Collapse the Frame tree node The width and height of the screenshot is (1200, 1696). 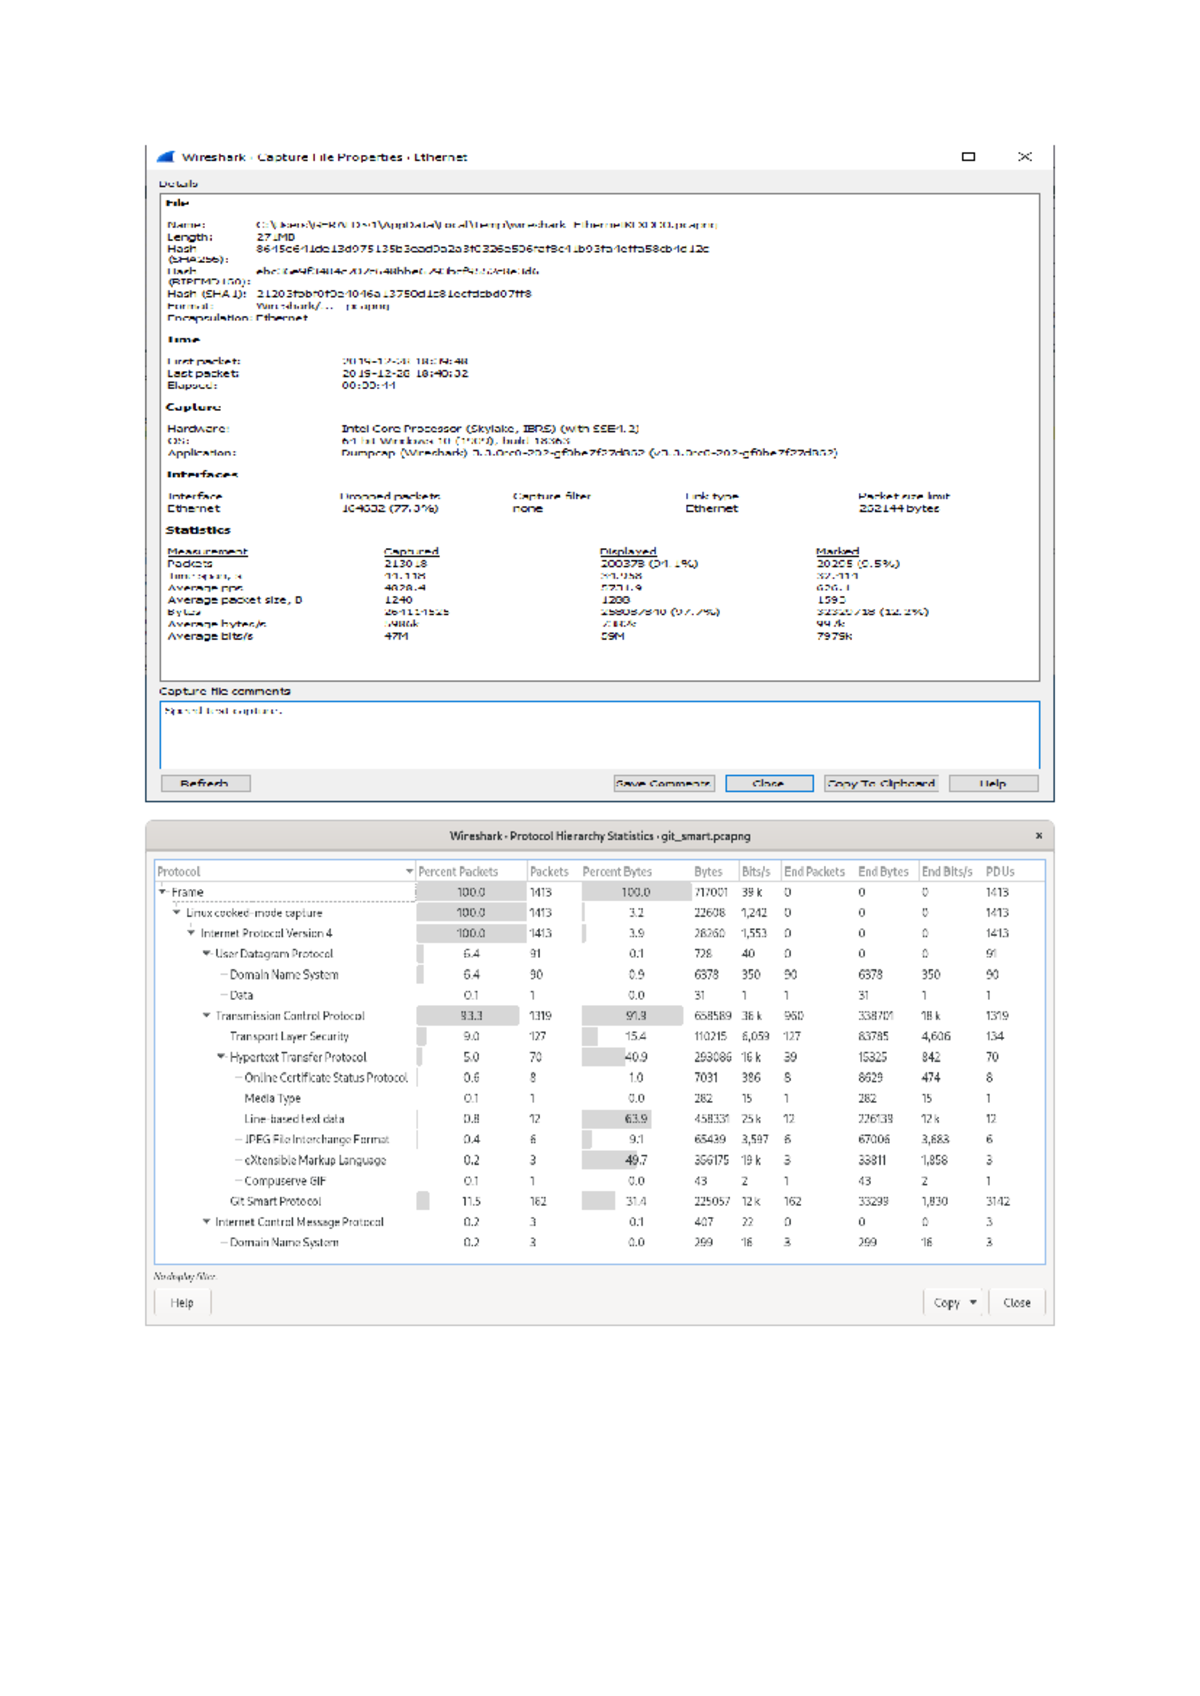point(163,892)
